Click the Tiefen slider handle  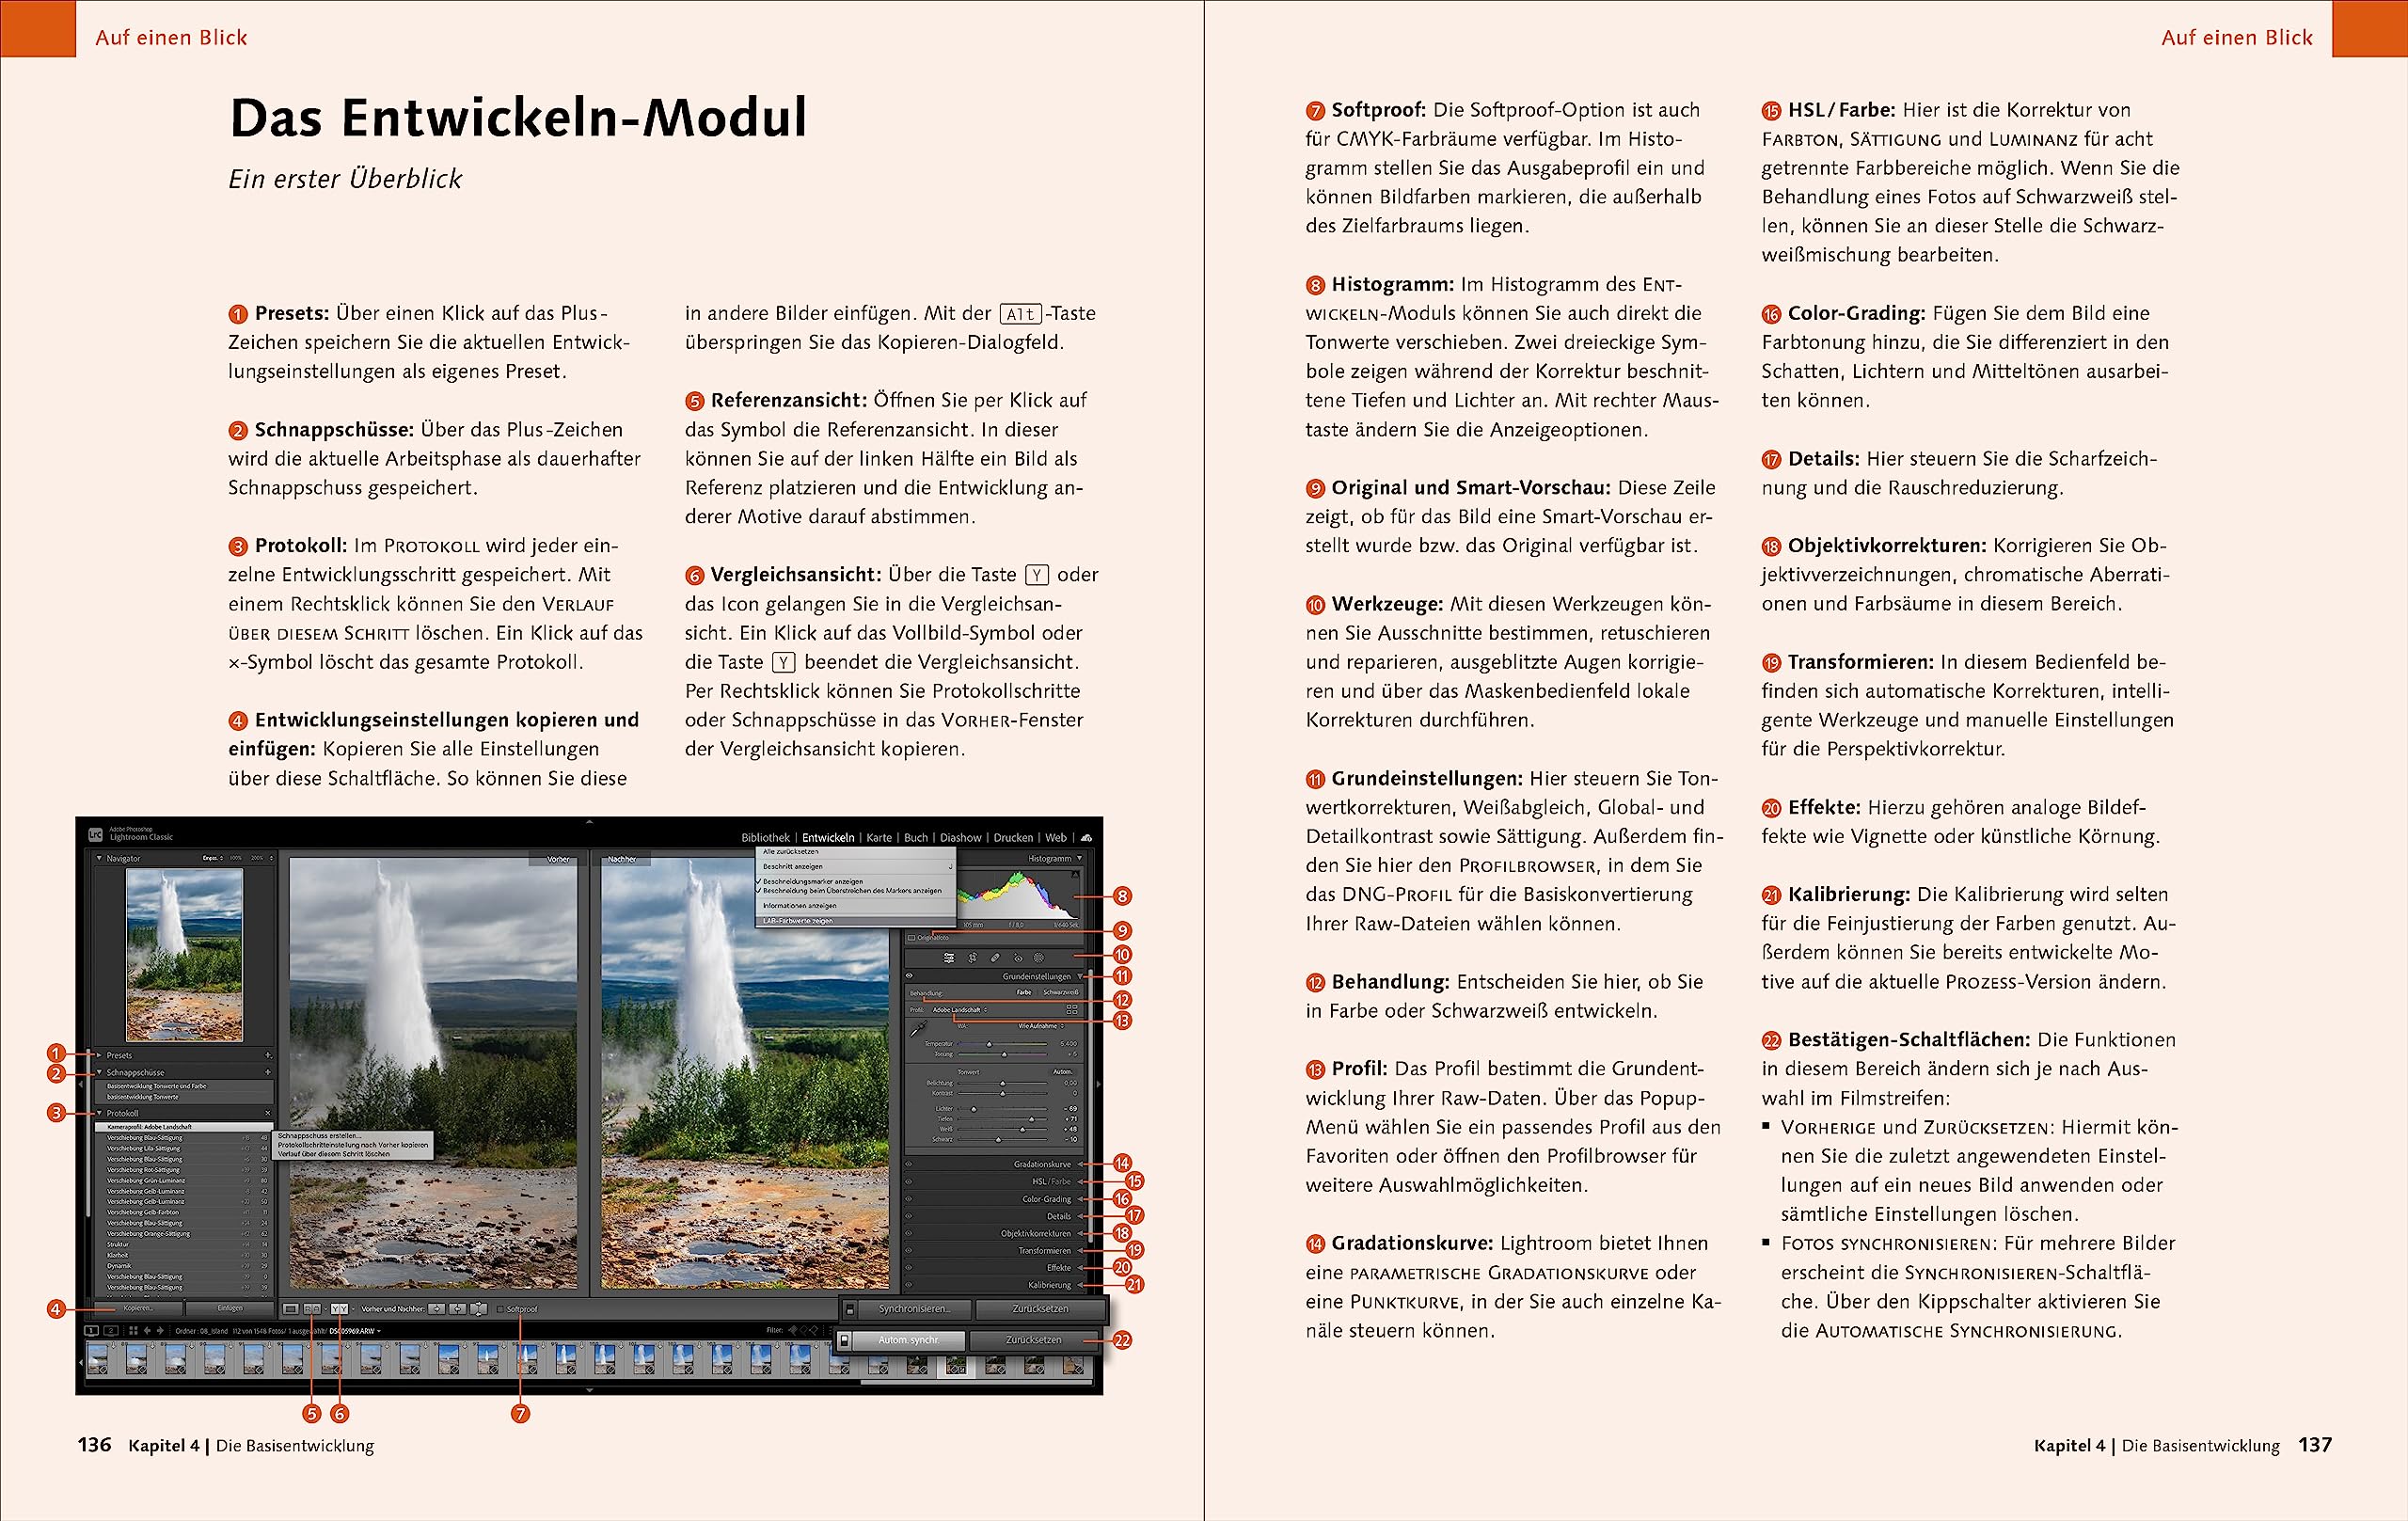pyautogui.click(x=1032, y=1120)
